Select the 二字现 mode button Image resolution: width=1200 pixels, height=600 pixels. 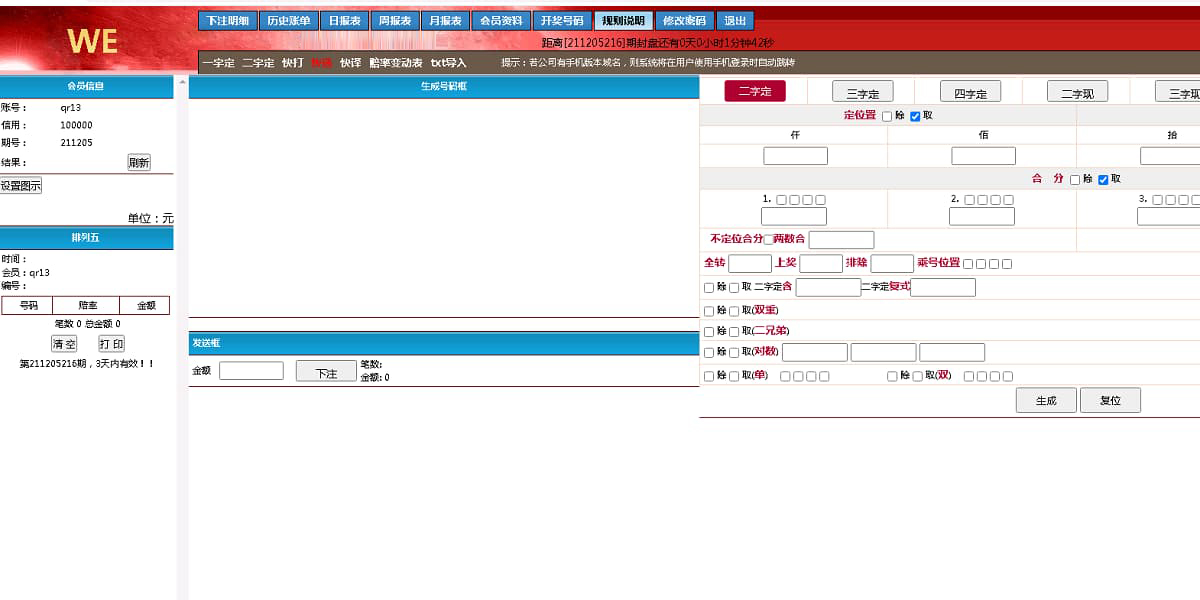click(x=1078, y=92)
